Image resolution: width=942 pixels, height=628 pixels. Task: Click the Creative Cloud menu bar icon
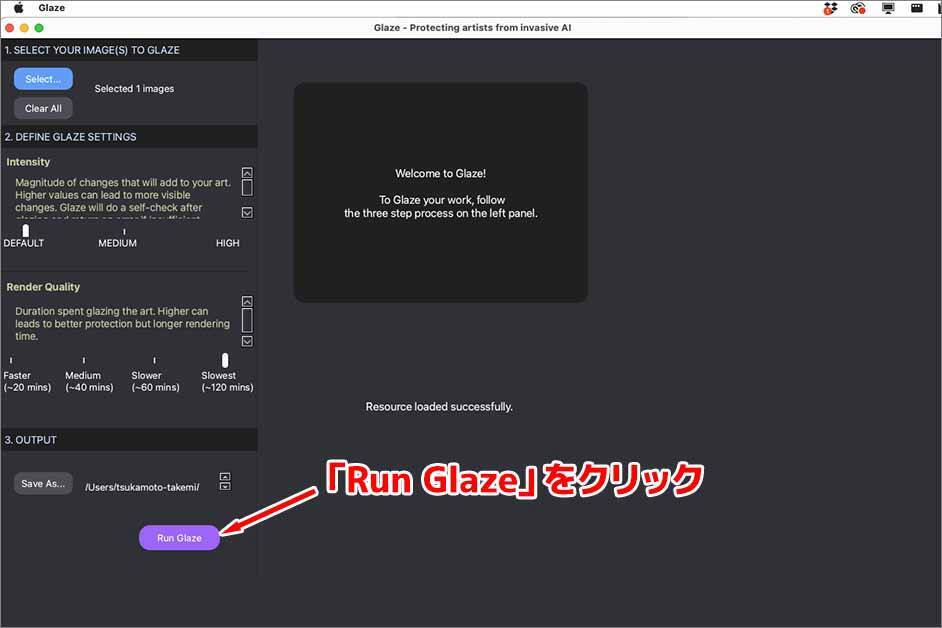857,8
